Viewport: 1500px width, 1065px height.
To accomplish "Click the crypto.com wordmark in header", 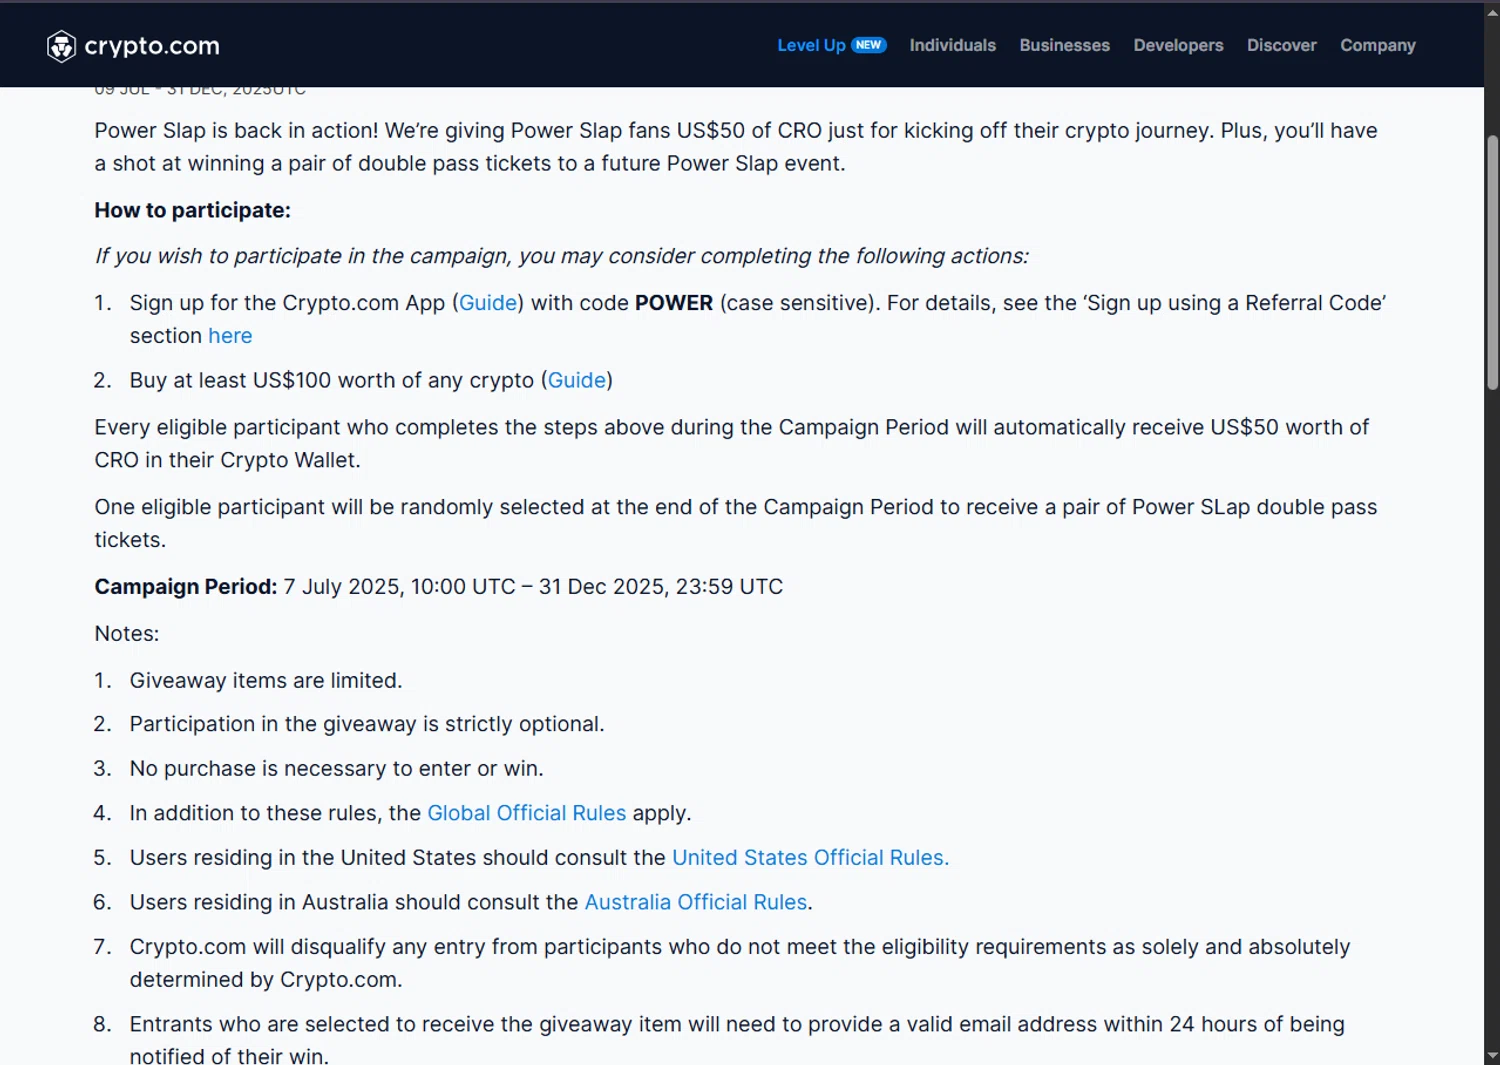I will [x=152, y=46].
